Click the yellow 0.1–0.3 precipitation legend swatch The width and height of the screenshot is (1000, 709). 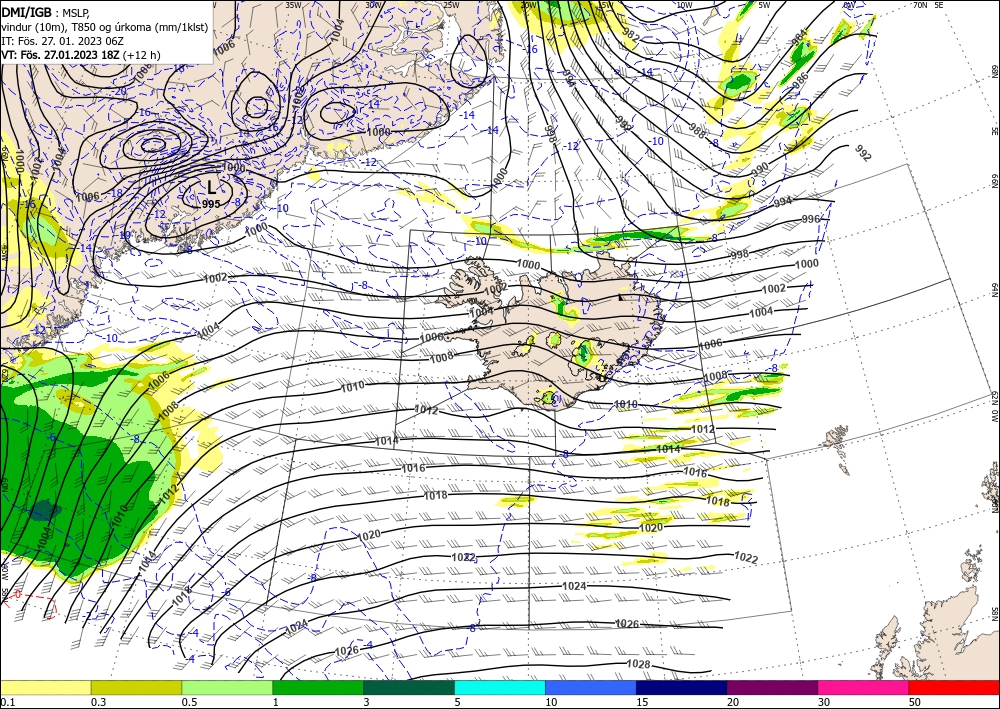pos(45,687)
